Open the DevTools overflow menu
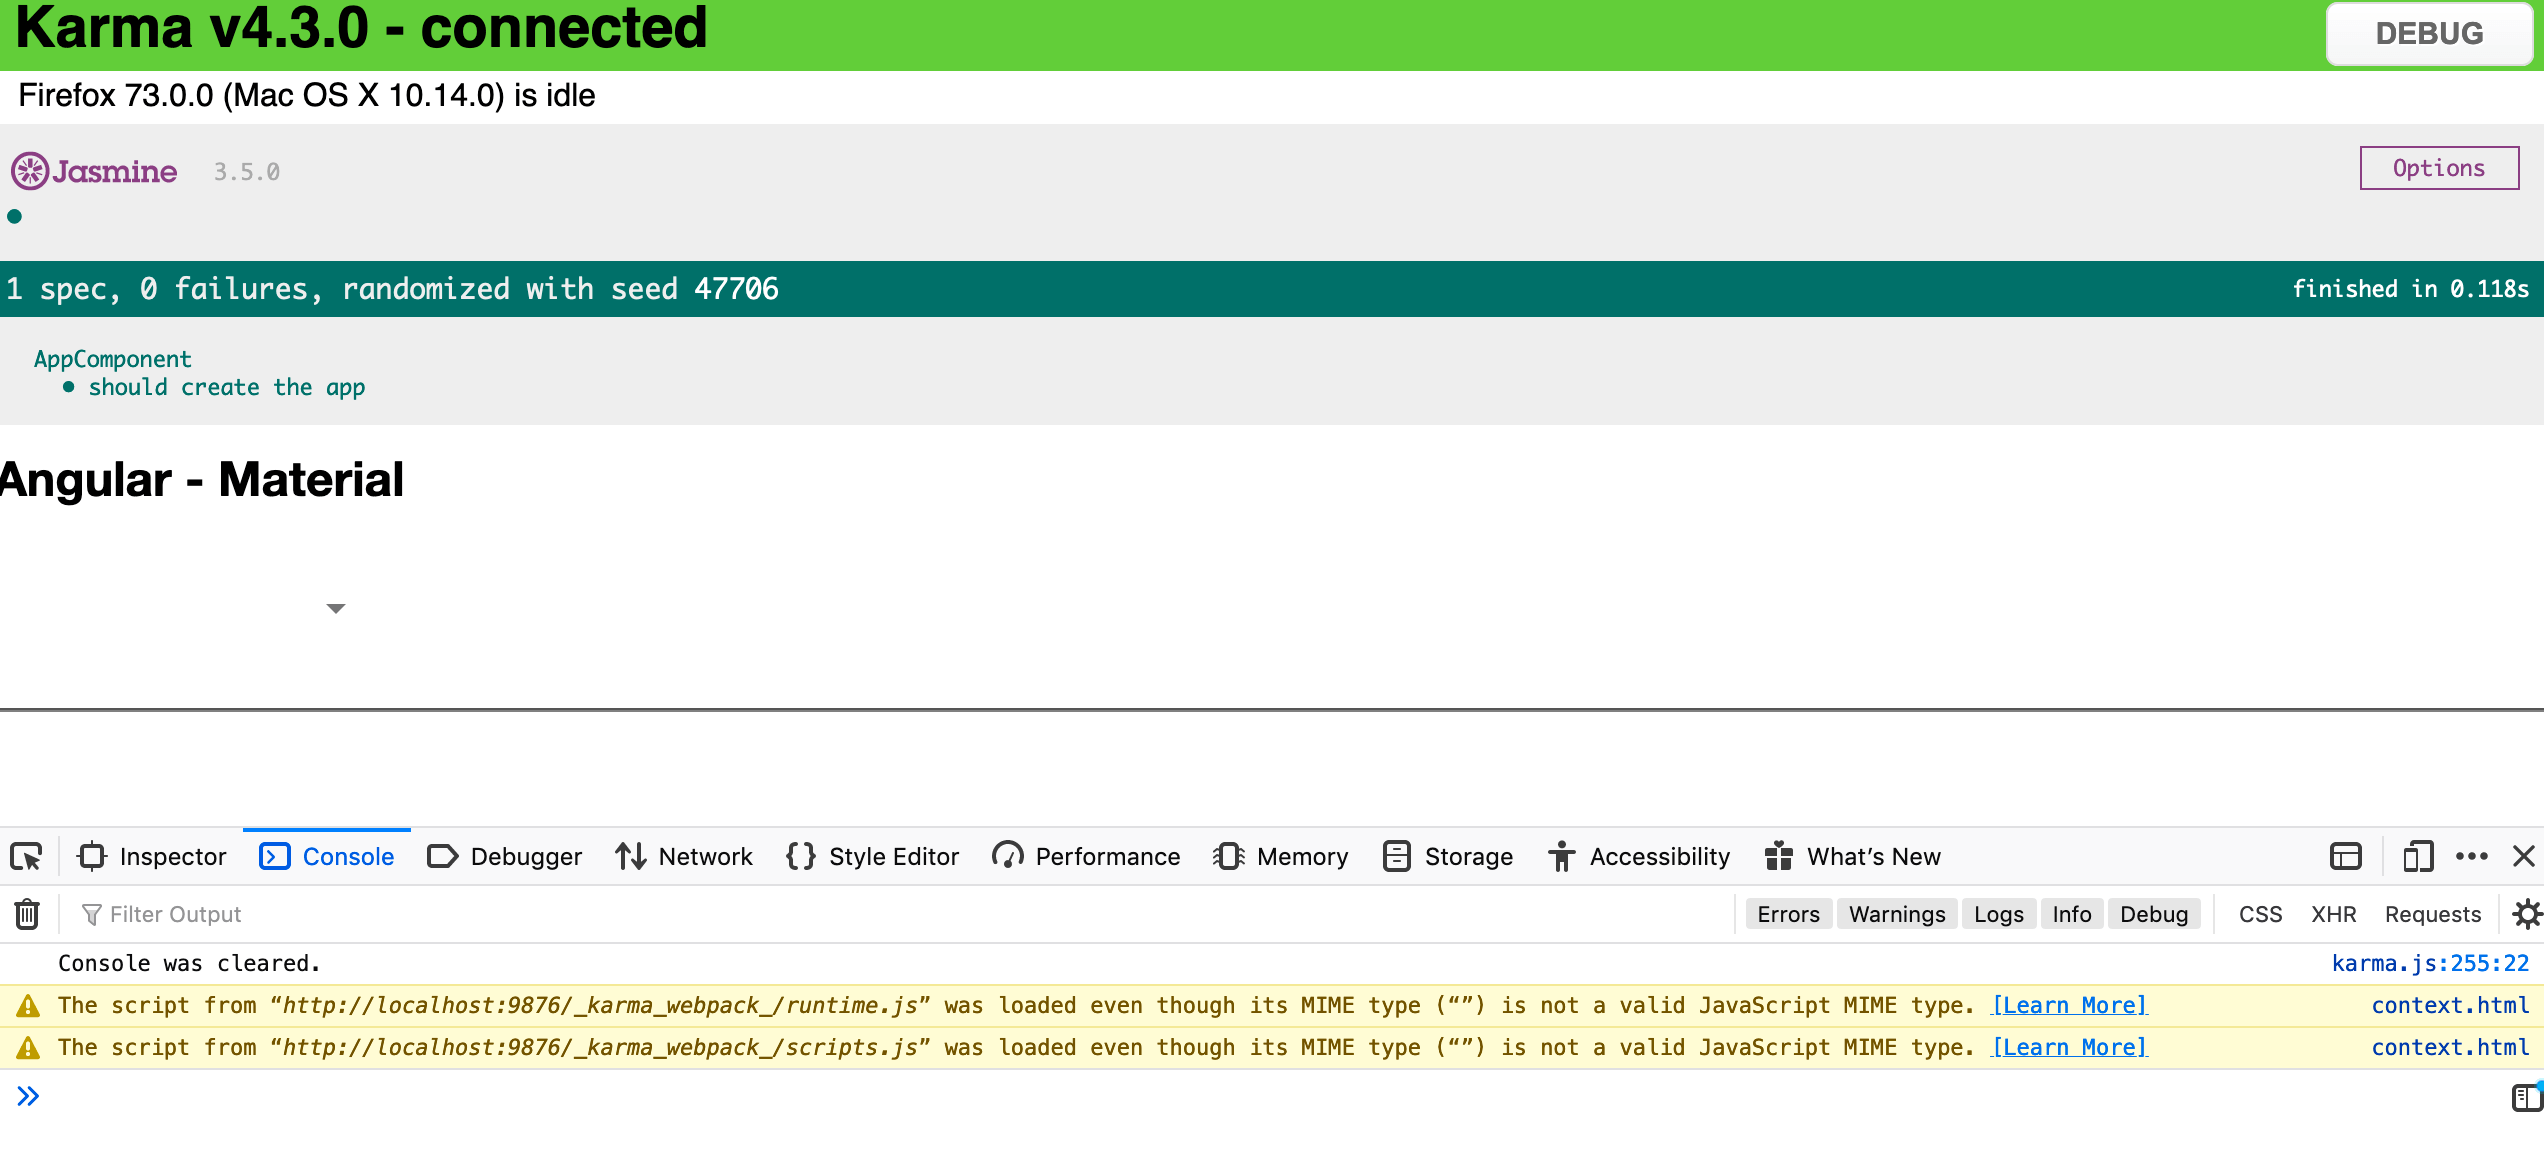Image resolution: width=2544 pixels, height=1168 pixels. [x=2473, y=857]
